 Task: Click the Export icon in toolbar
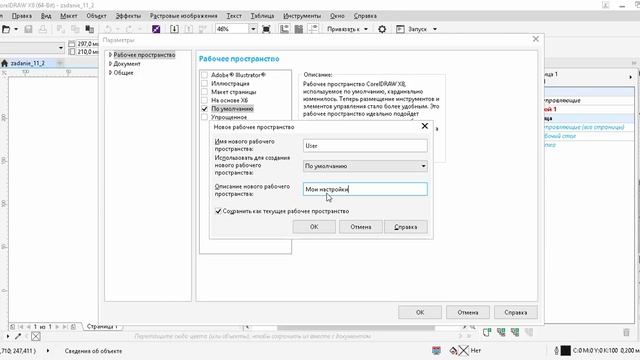point(189,29)
